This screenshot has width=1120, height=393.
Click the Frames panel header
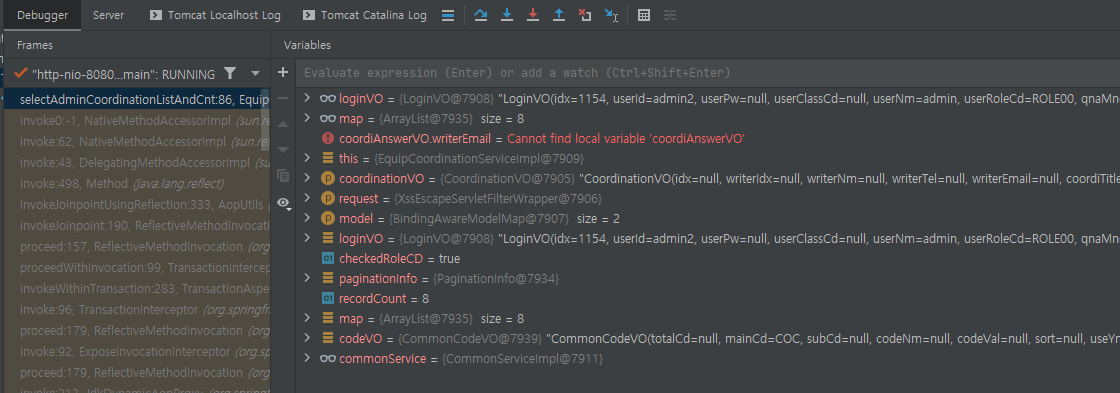[x=35, y=45]
